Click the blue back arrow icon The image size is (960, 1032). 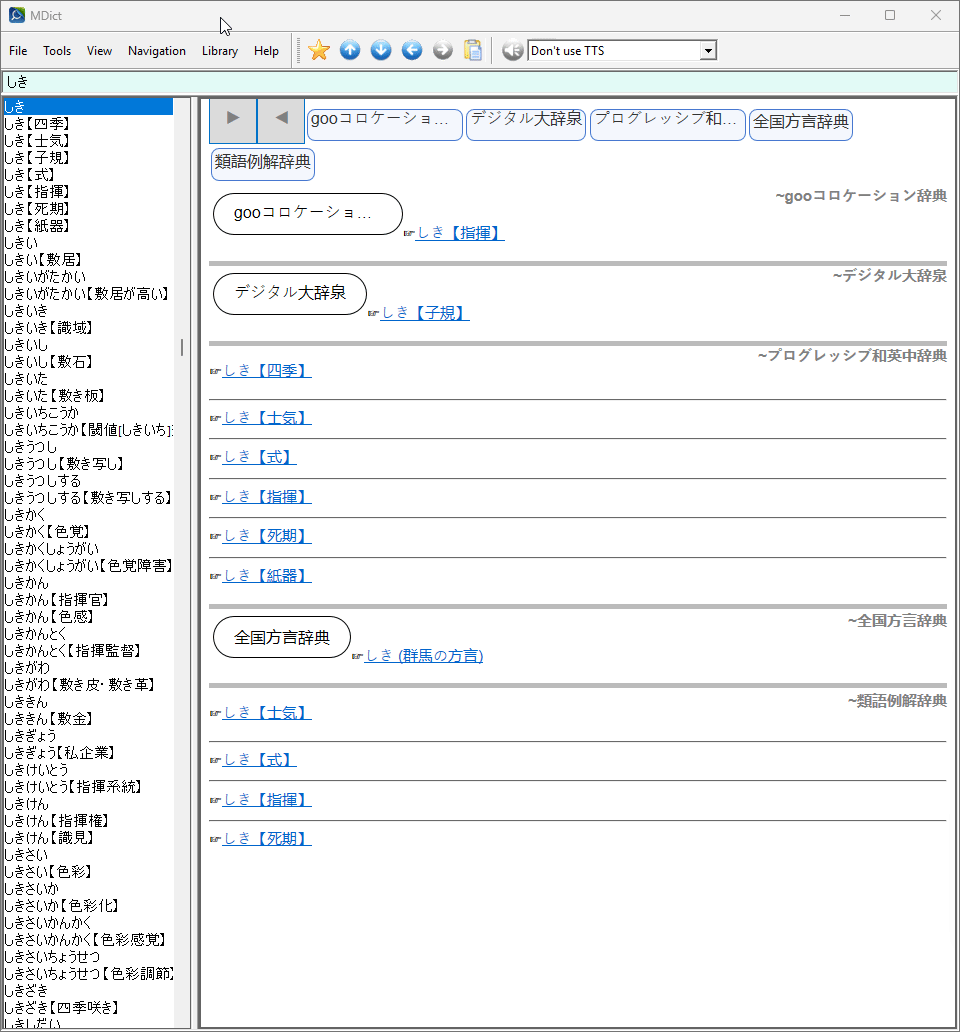click(412, 50)
